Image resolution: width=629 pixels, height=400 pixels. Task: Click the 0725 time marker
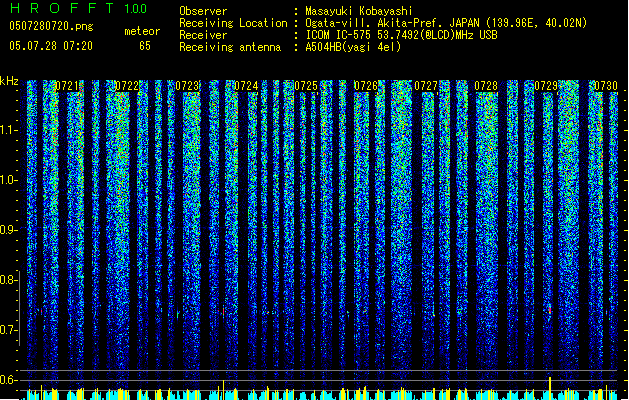306,86
